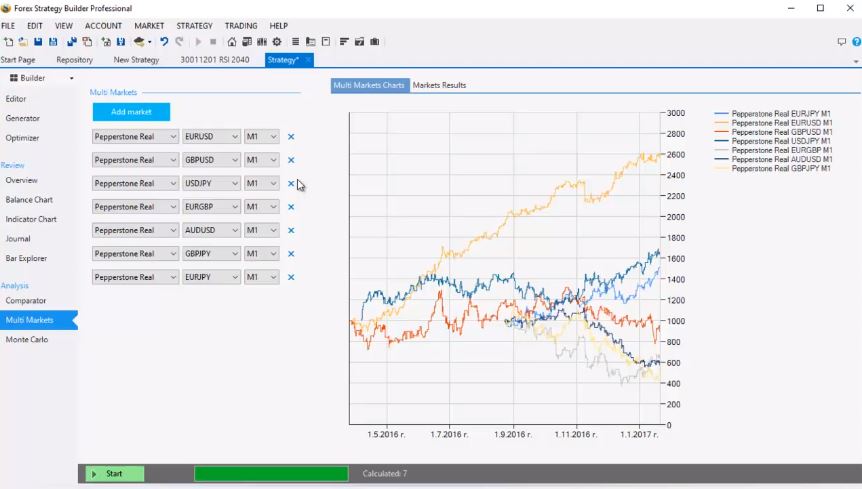The height and width of the screenshot is (489, 862).
Task: Click the chart window toolbar icon
Action: (360, 42)
